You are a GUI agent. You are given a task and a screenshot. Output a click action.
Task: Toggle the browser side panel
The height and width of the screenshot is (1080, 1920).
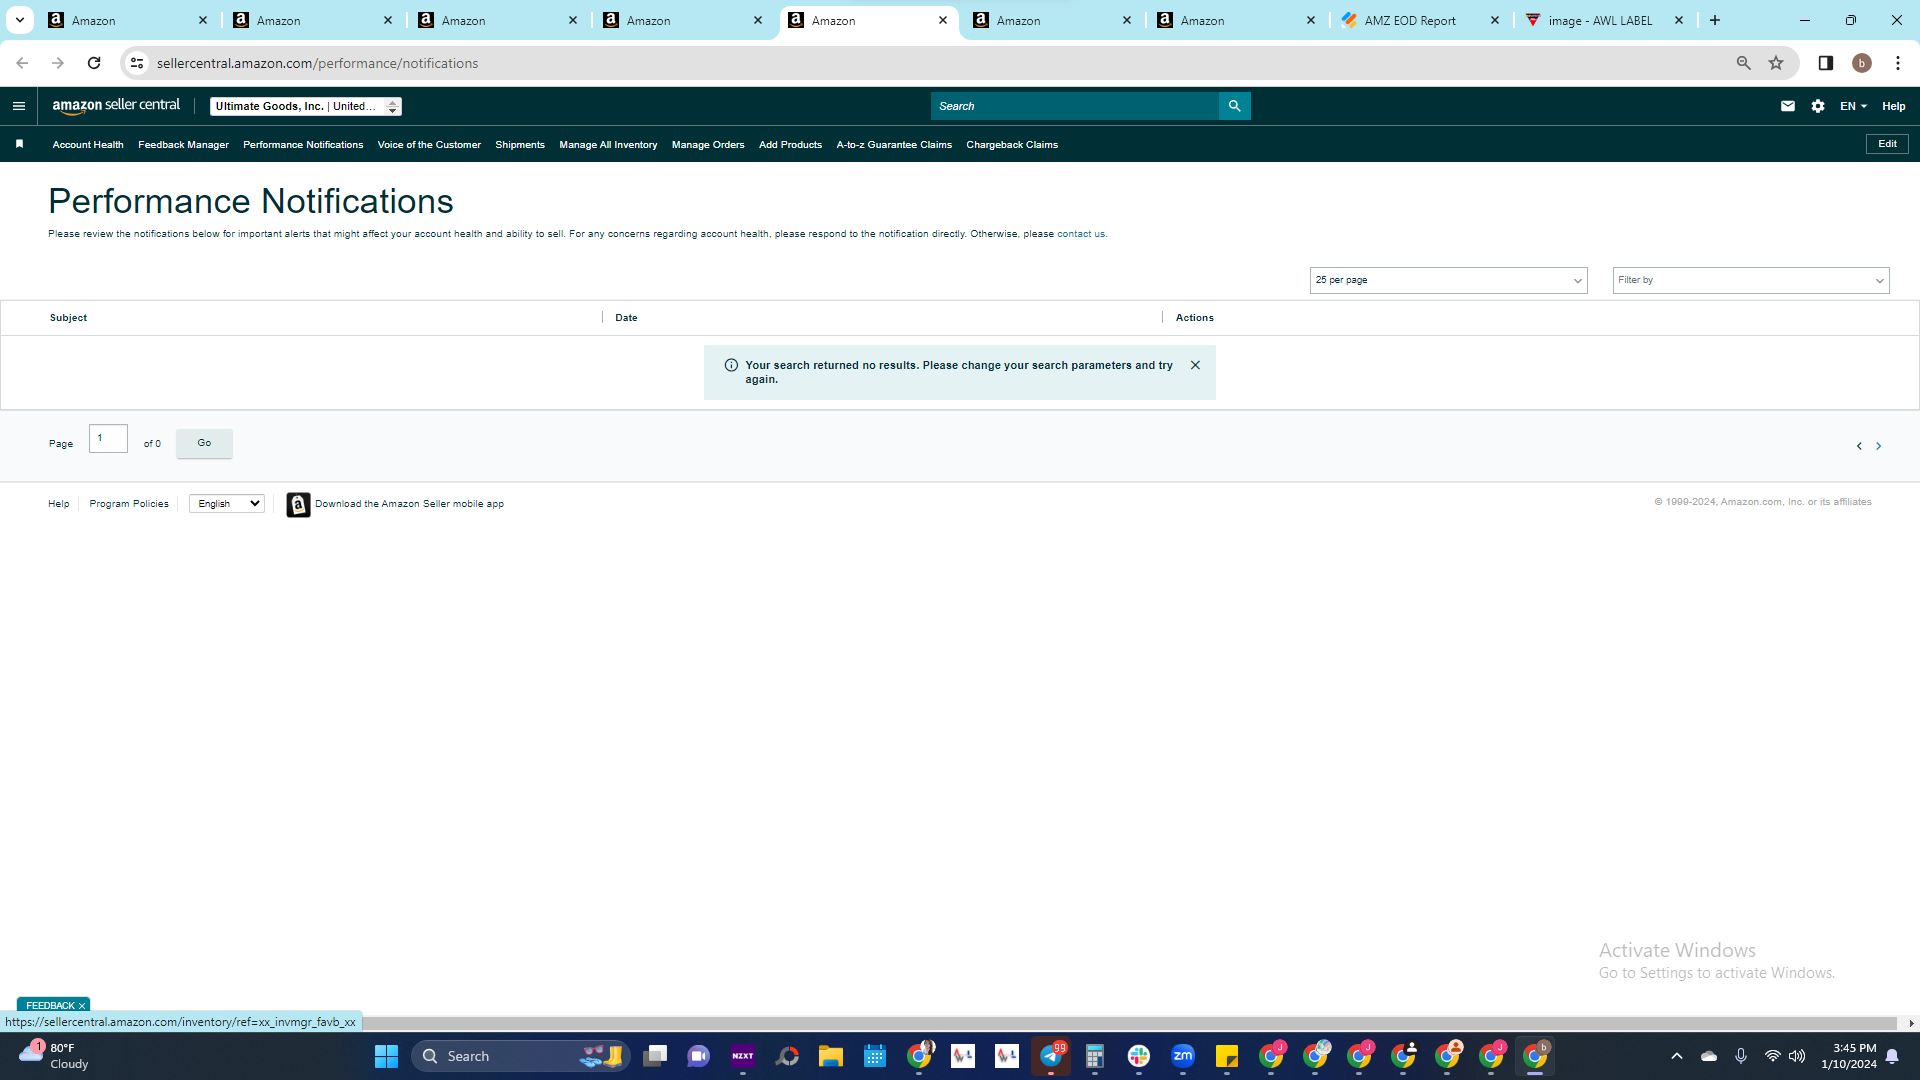point(1826,63)
